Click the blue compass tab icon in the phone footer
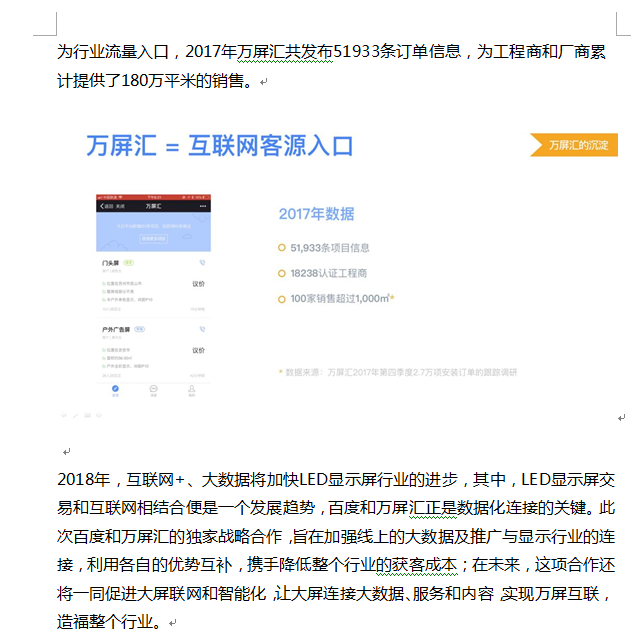631x635 pixels. tap(115, 388)
